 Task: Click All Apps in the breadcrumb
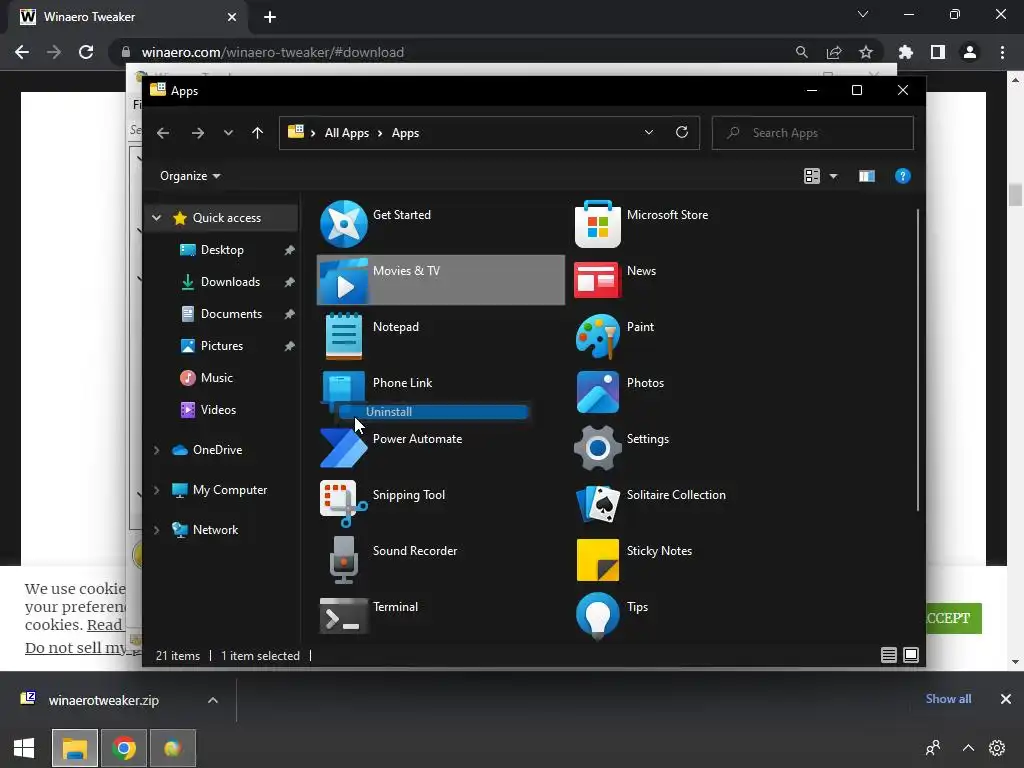(x=347, y=133)
